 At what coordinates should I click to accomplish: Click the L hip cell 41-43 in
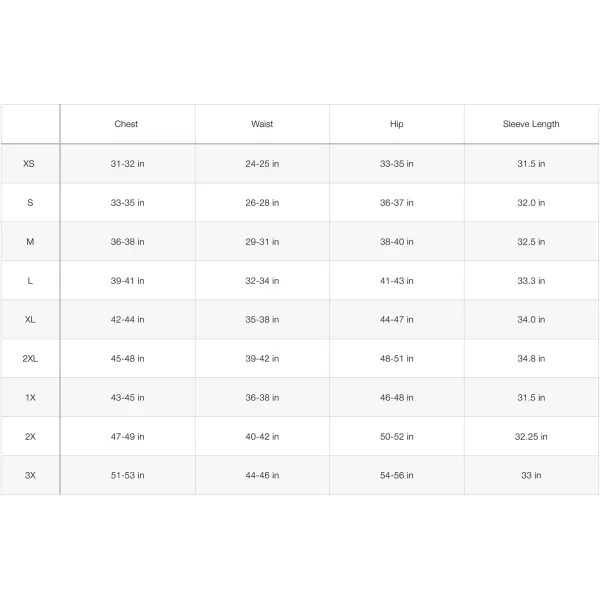(397, 280)
